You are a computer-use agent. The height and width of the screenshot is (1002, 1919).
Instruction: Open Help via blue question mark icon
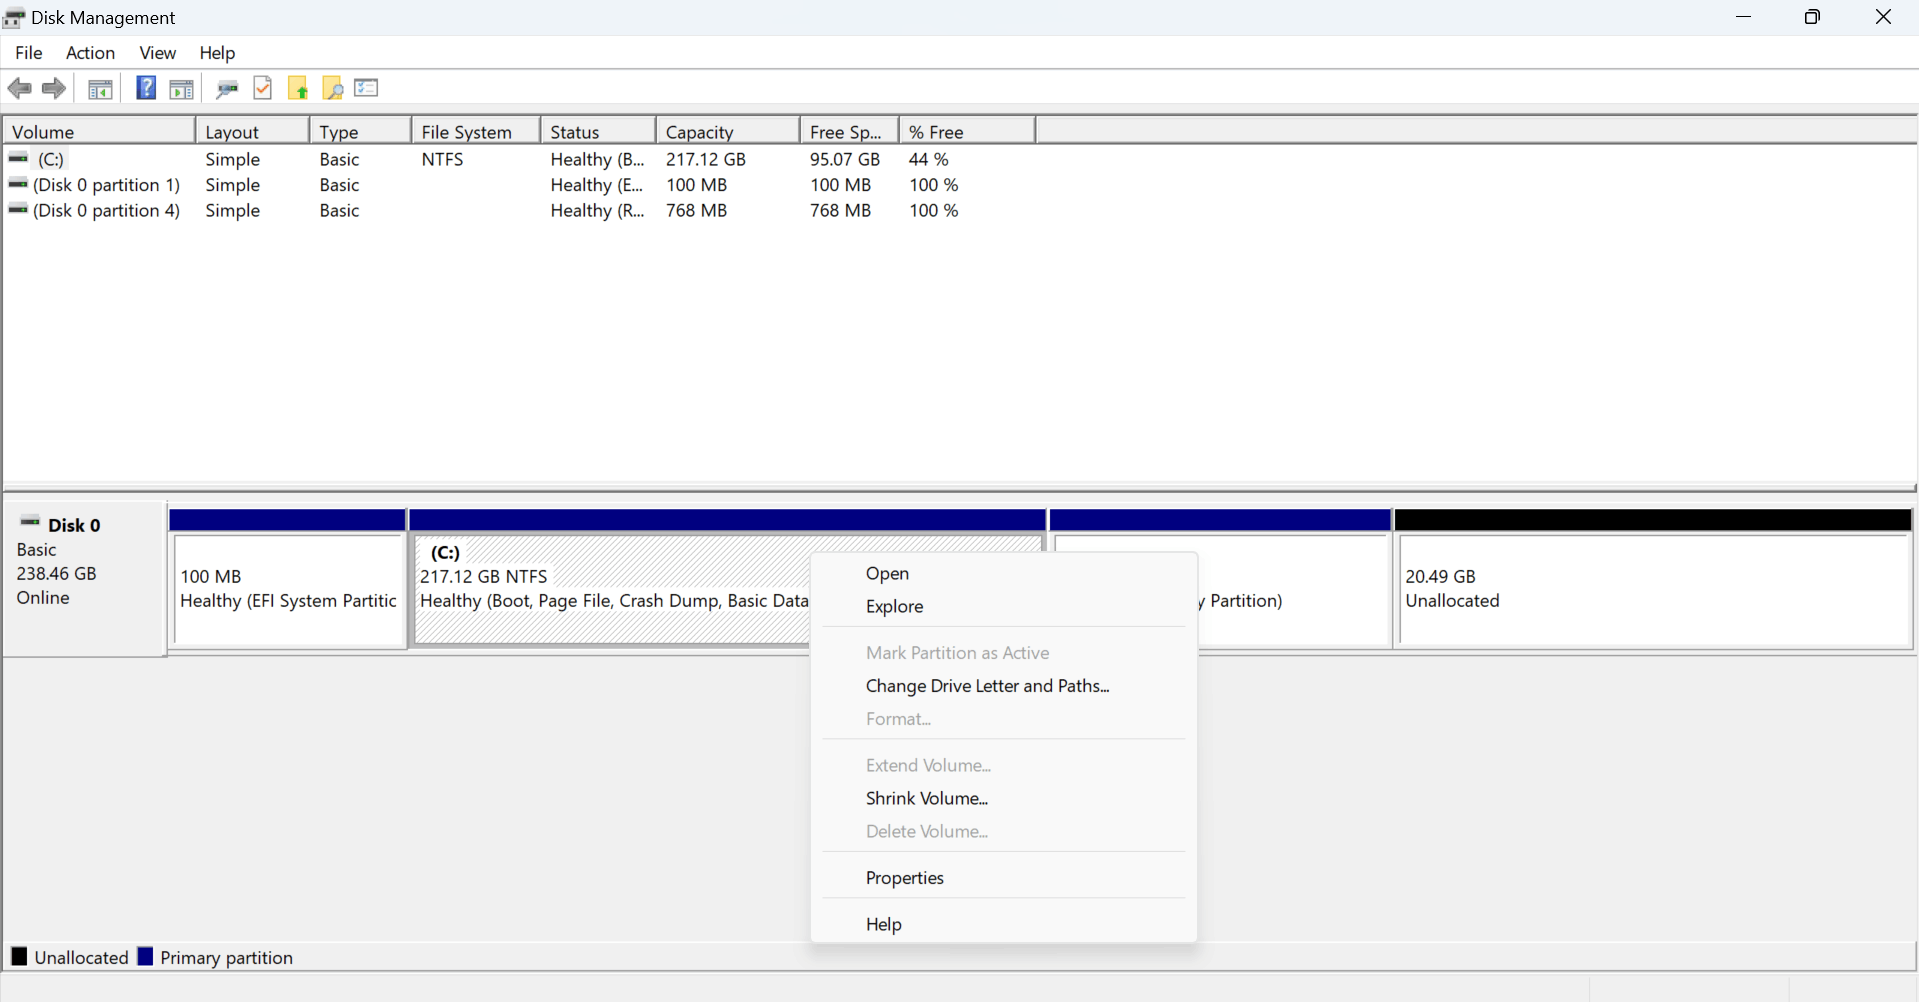coord(146,88)
